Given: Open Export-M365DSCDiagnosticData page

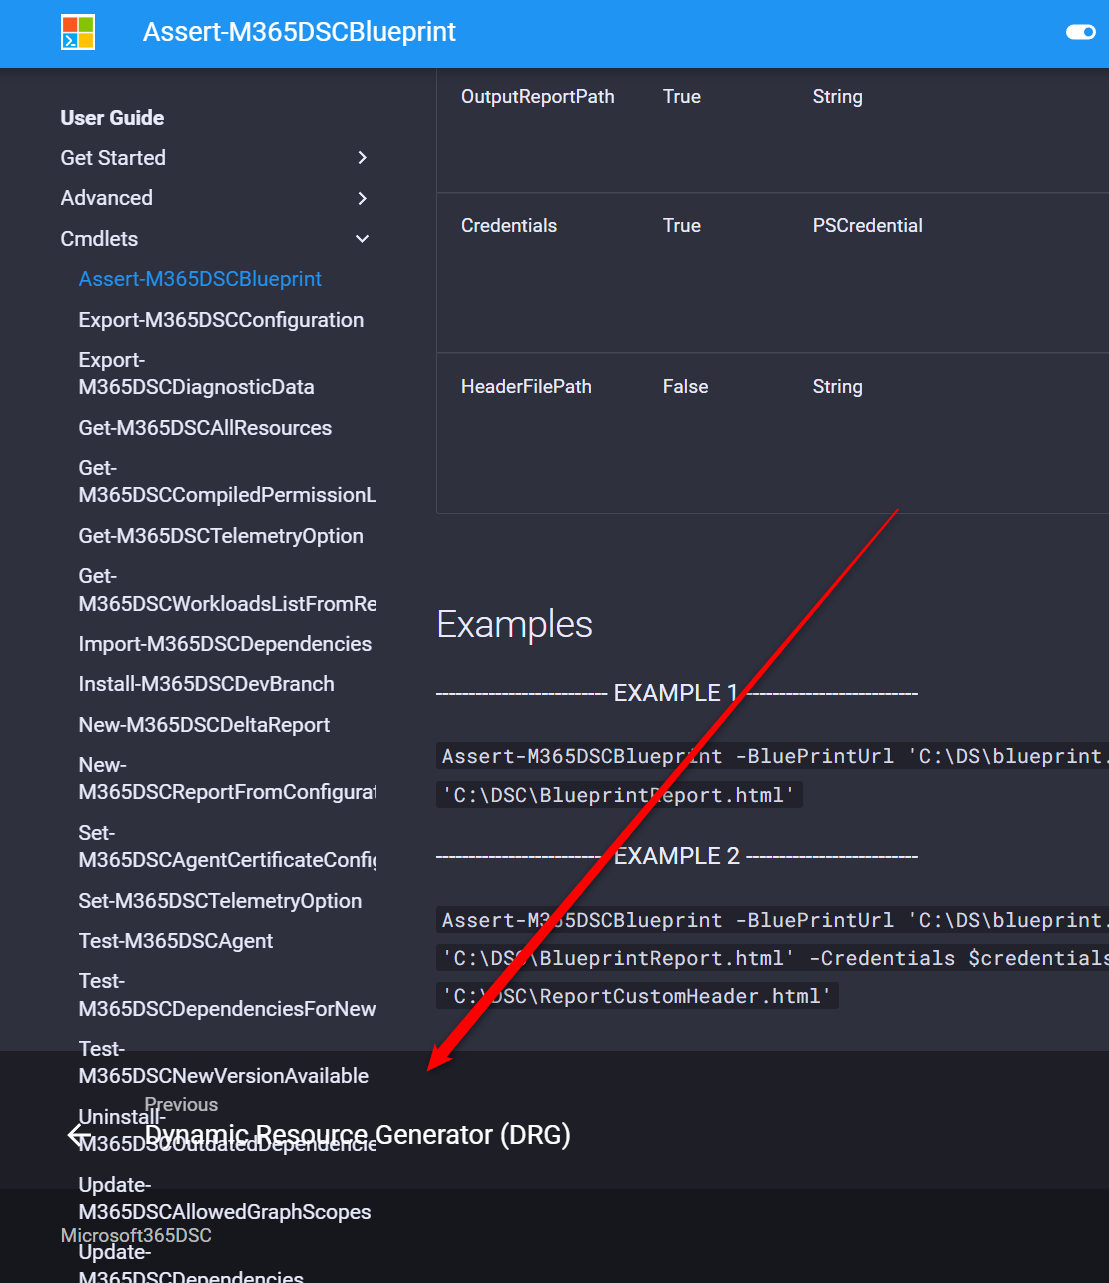Looking at the screenshot, I should tap(197, 373).
